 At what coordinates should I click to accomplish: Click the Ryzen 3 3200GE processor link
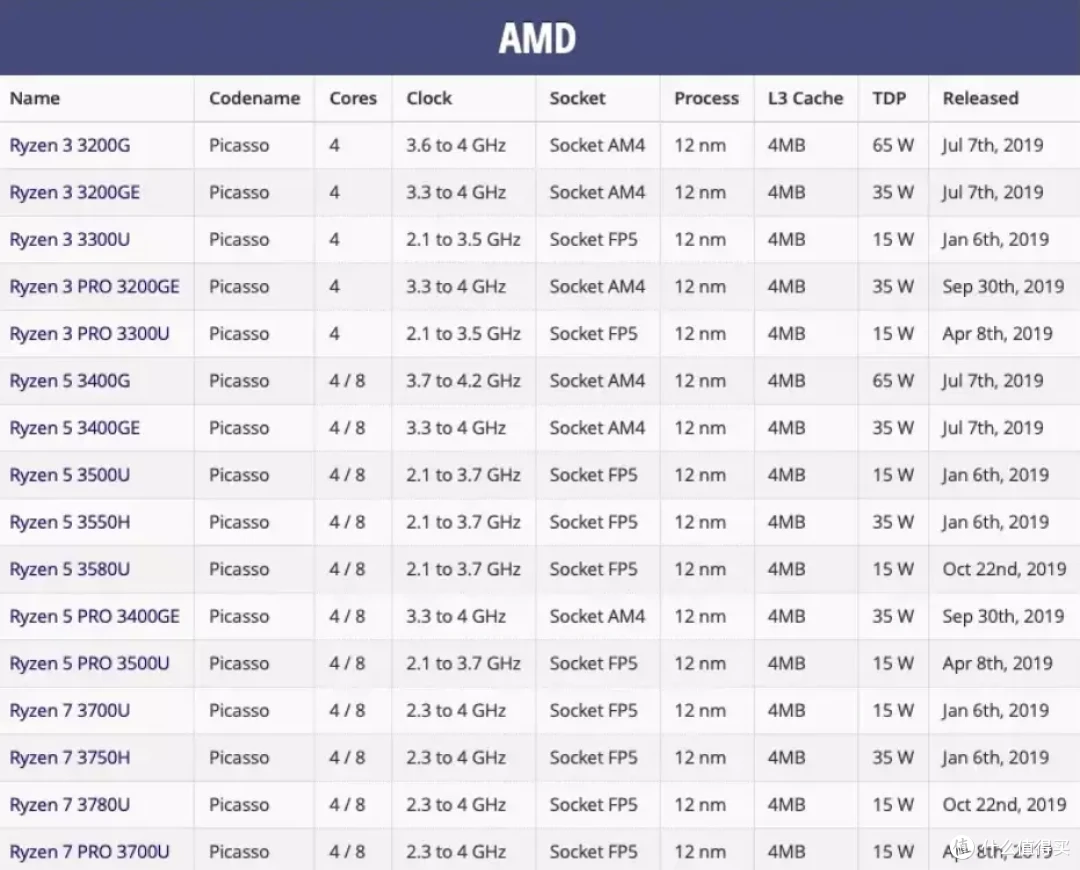[75, 192]
